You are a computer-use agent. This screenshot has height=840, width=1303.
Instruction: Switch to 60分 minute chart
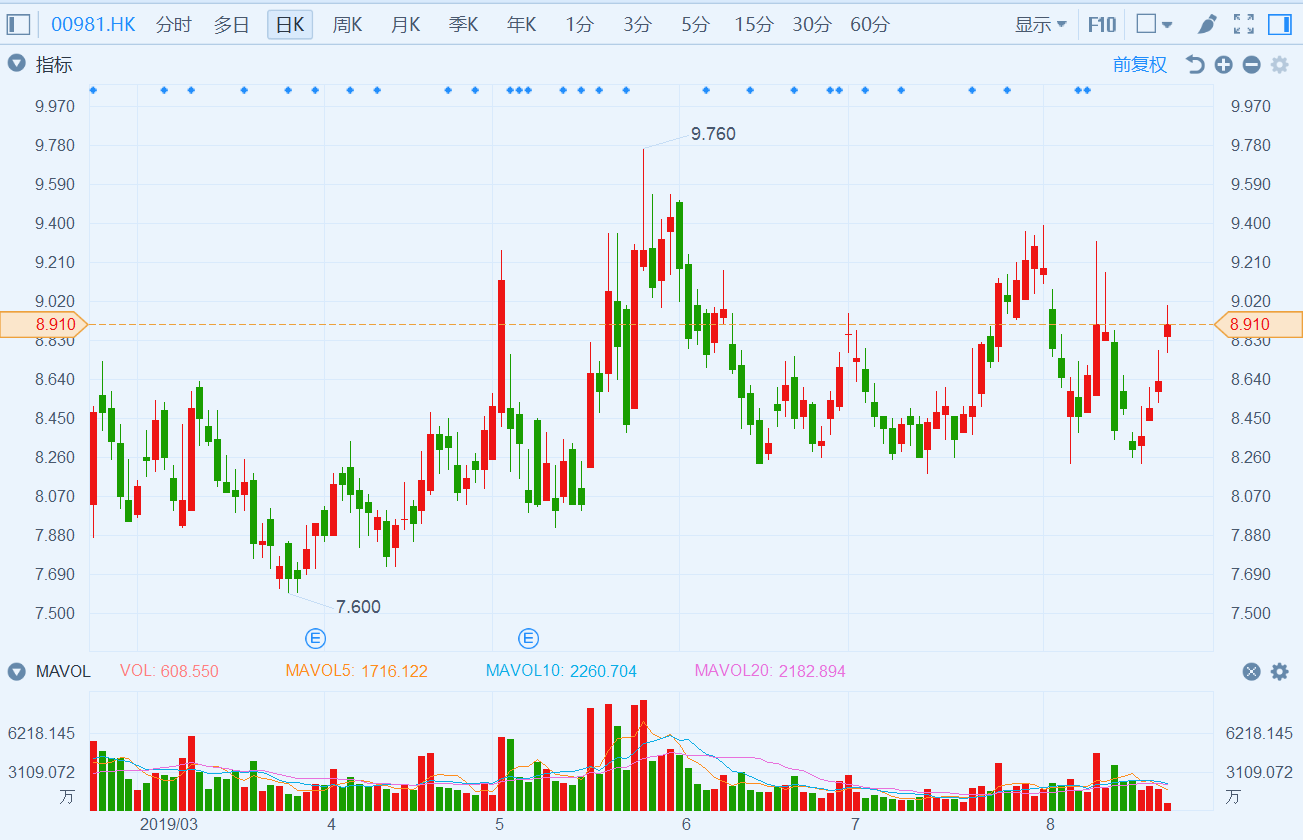pyautogui.click(x=870, y=25)
